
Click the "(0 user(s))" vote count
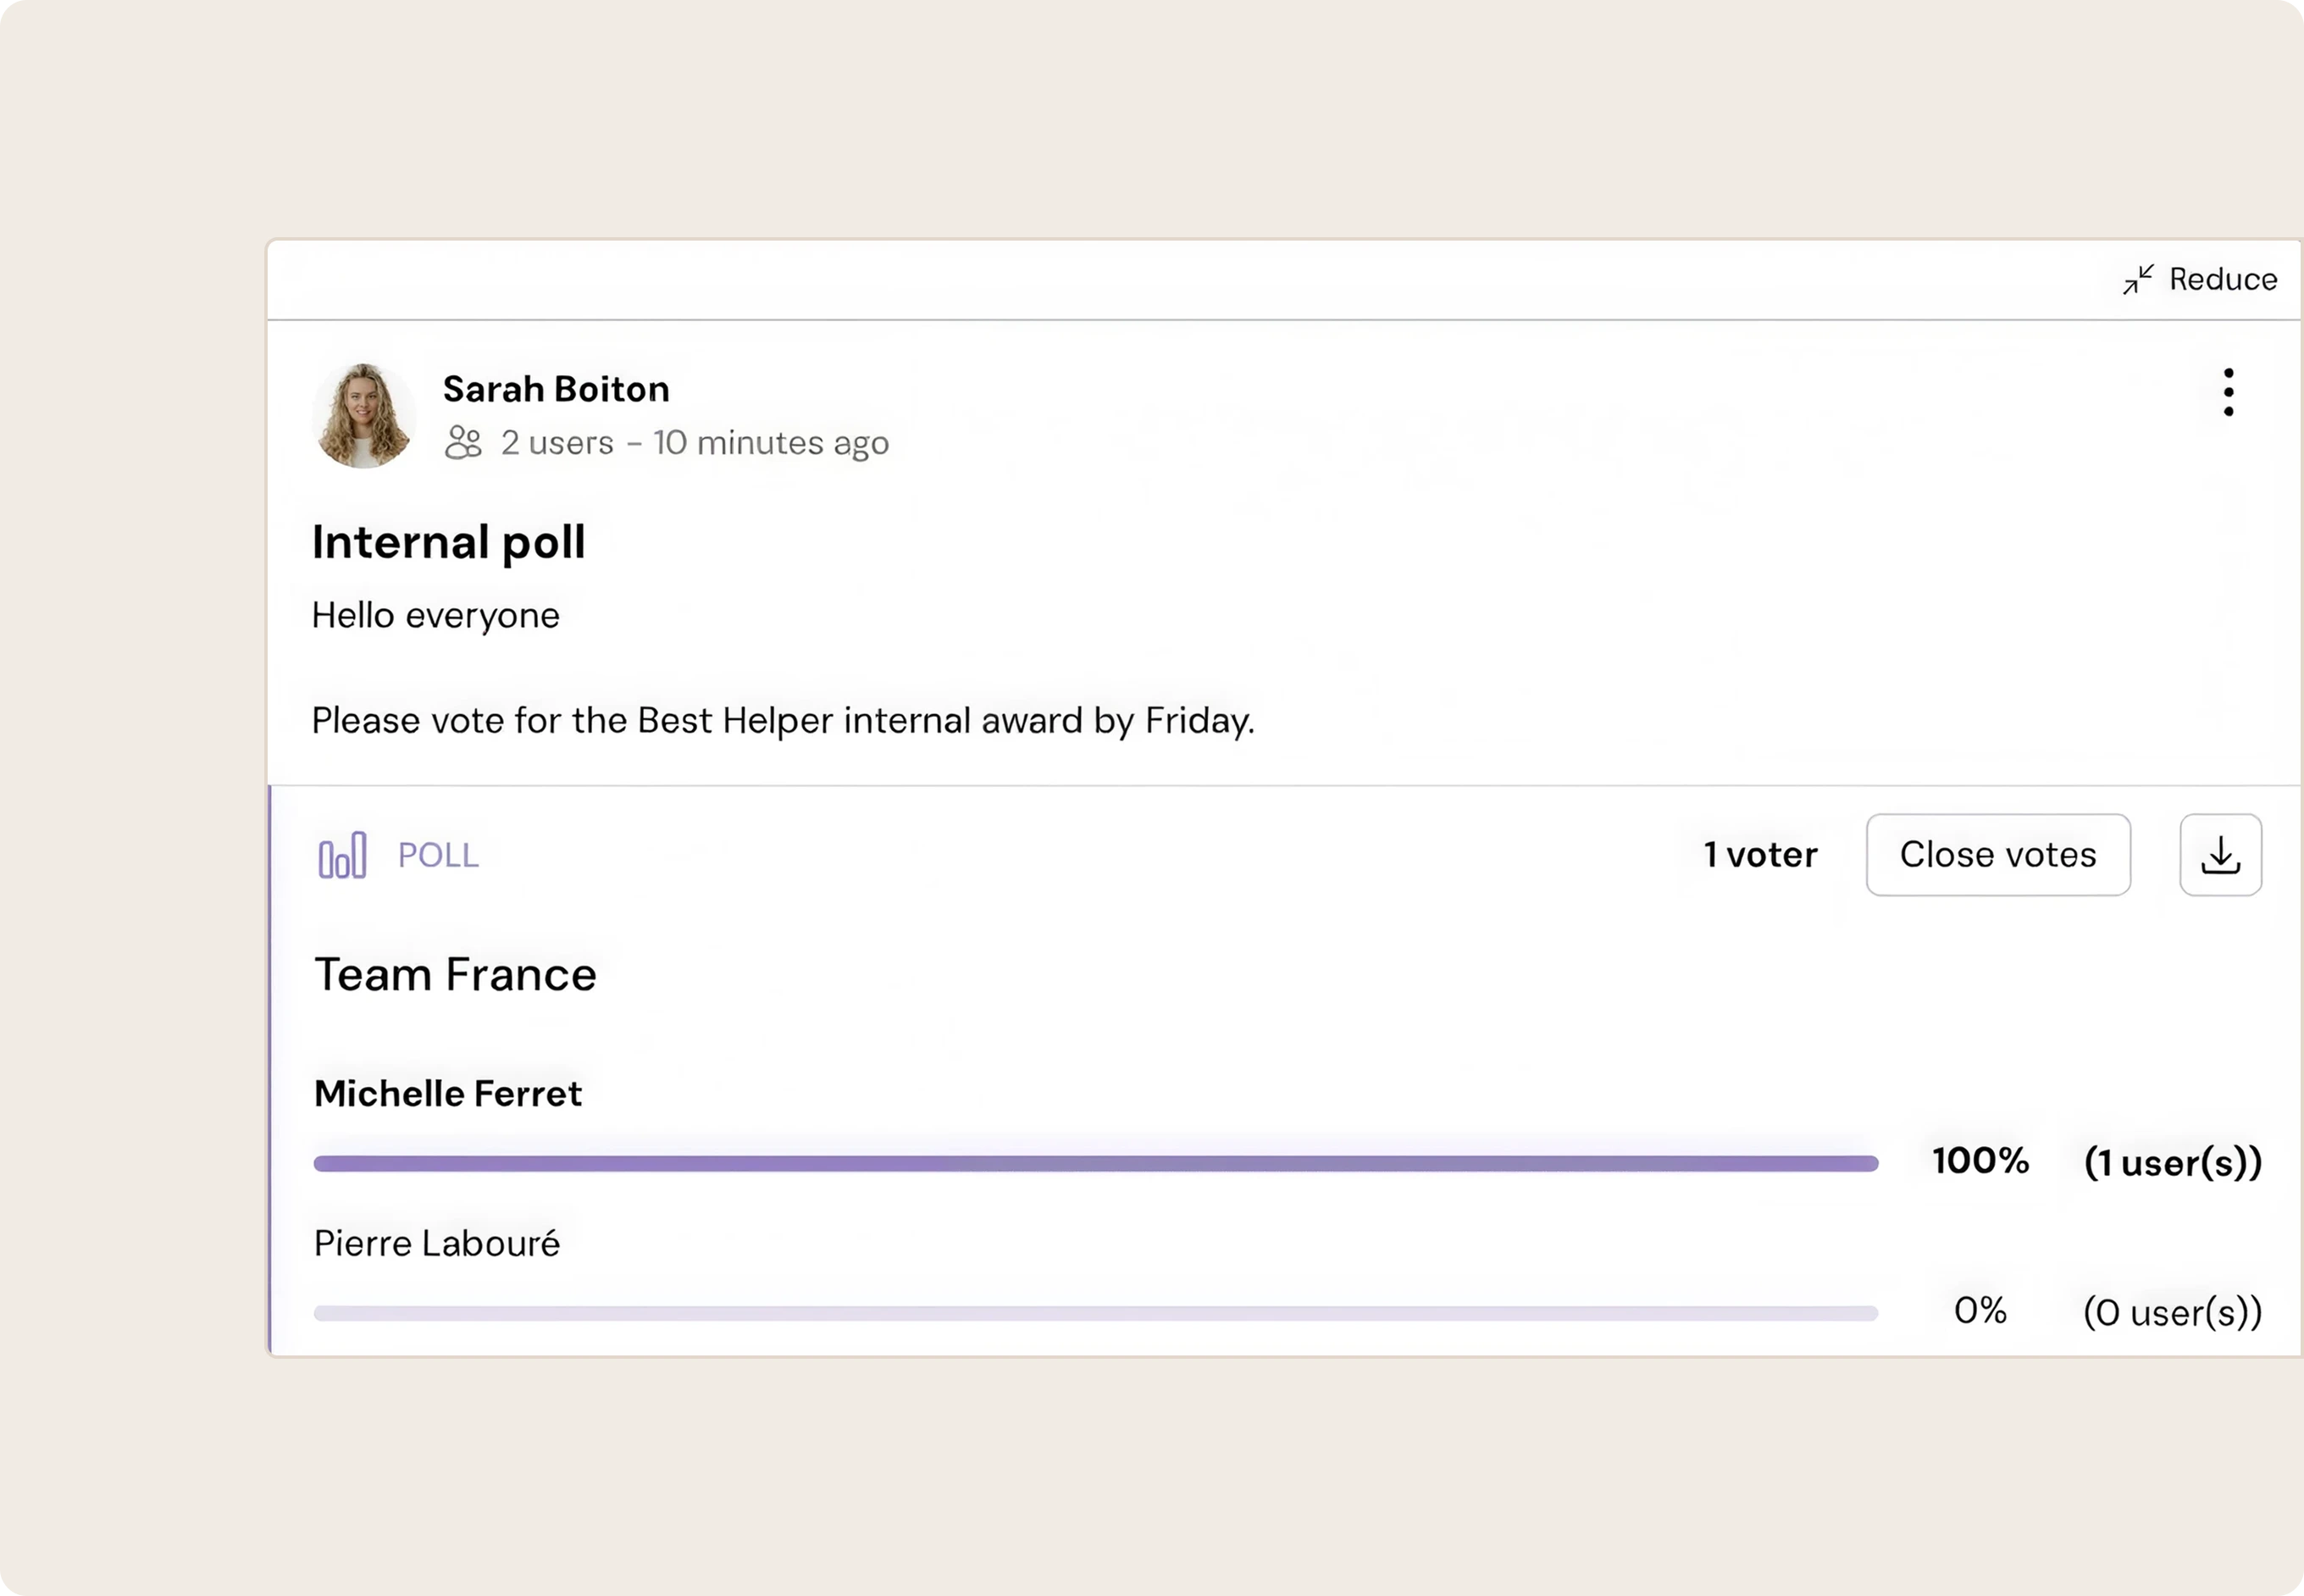point(2172,1313)
